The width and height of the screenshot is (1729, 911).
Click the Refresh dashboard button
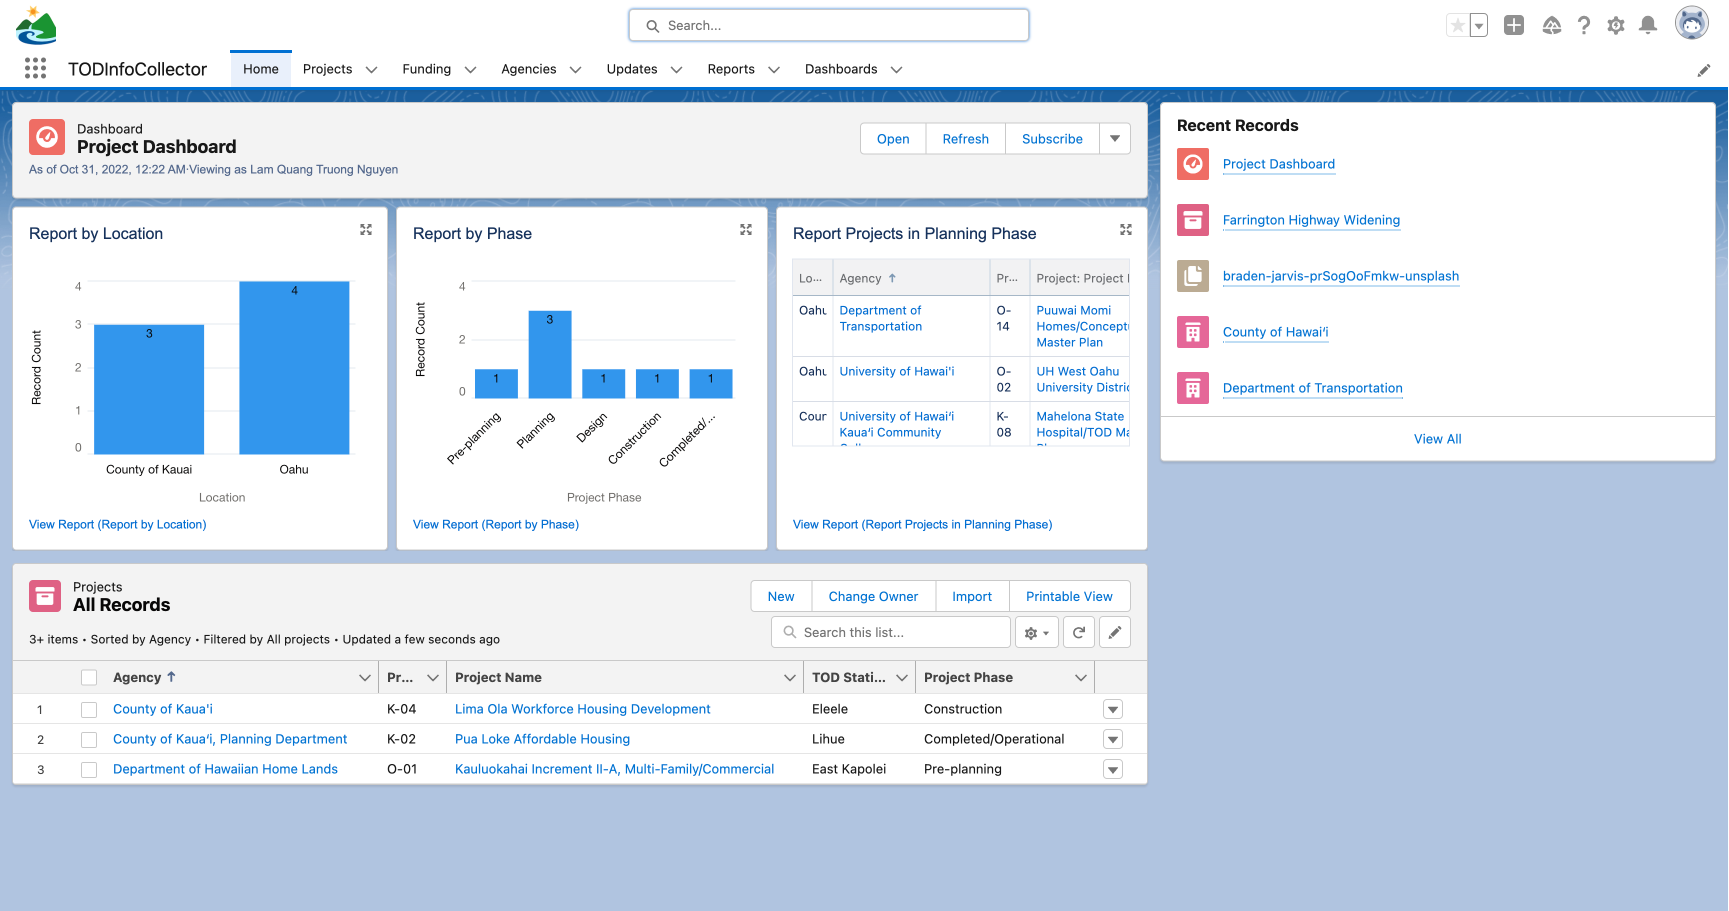tap(964, 138)
